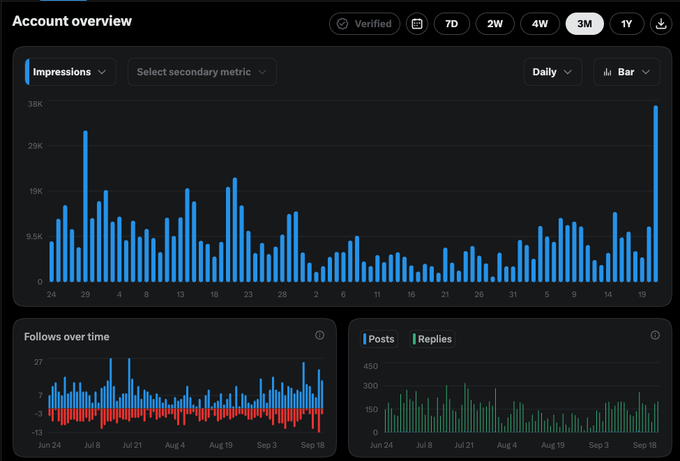Click the info icon on Posts Replies card
The width and height of the screenshot is (680, 461).
[x=655, y=335]
